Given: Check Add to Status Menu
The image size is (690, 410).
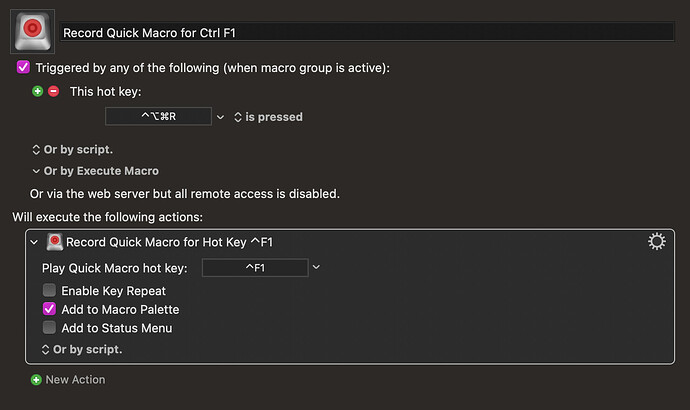Looking at the screenshot, I should tap(49, 328).
